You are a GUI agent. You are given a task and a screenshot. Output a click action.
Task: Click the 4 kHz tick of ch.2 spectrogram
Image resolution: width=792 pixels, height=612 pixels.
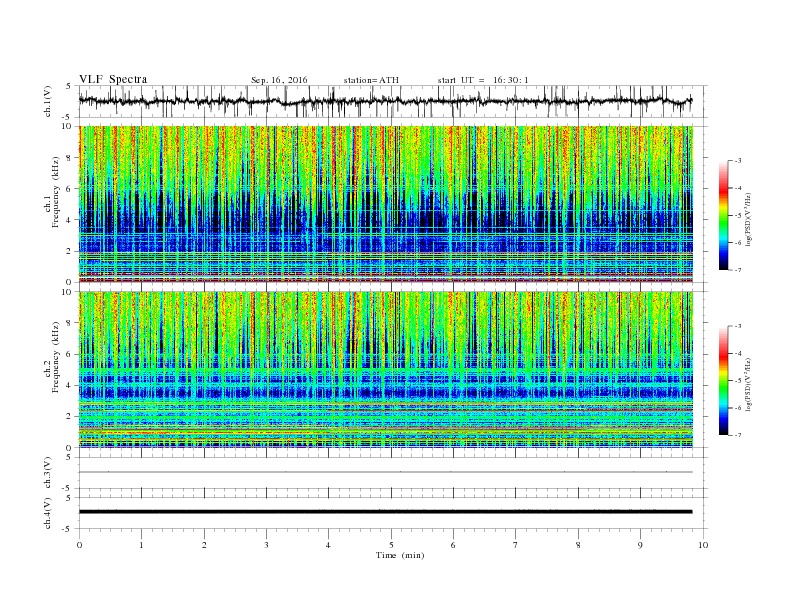(x=70, y=386)
